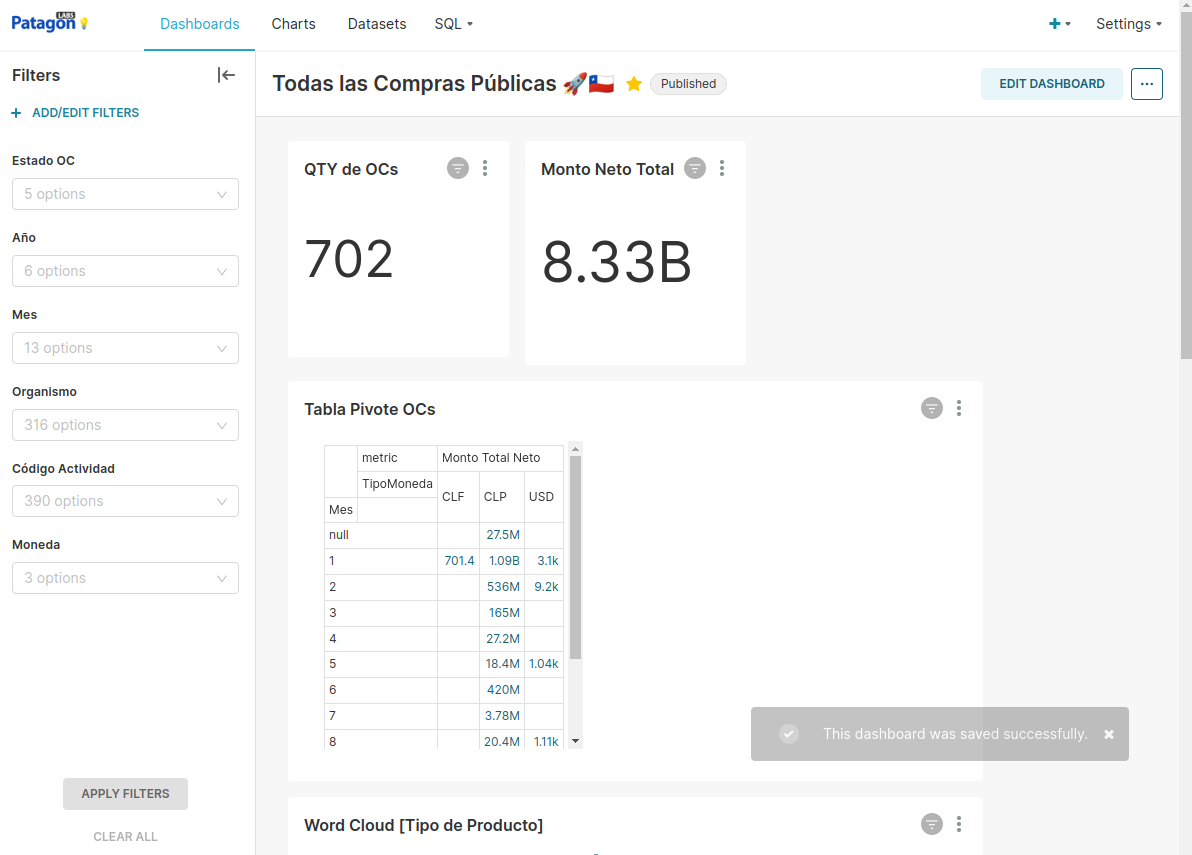Expand the Moneda filter dropdown

point(125,578)
